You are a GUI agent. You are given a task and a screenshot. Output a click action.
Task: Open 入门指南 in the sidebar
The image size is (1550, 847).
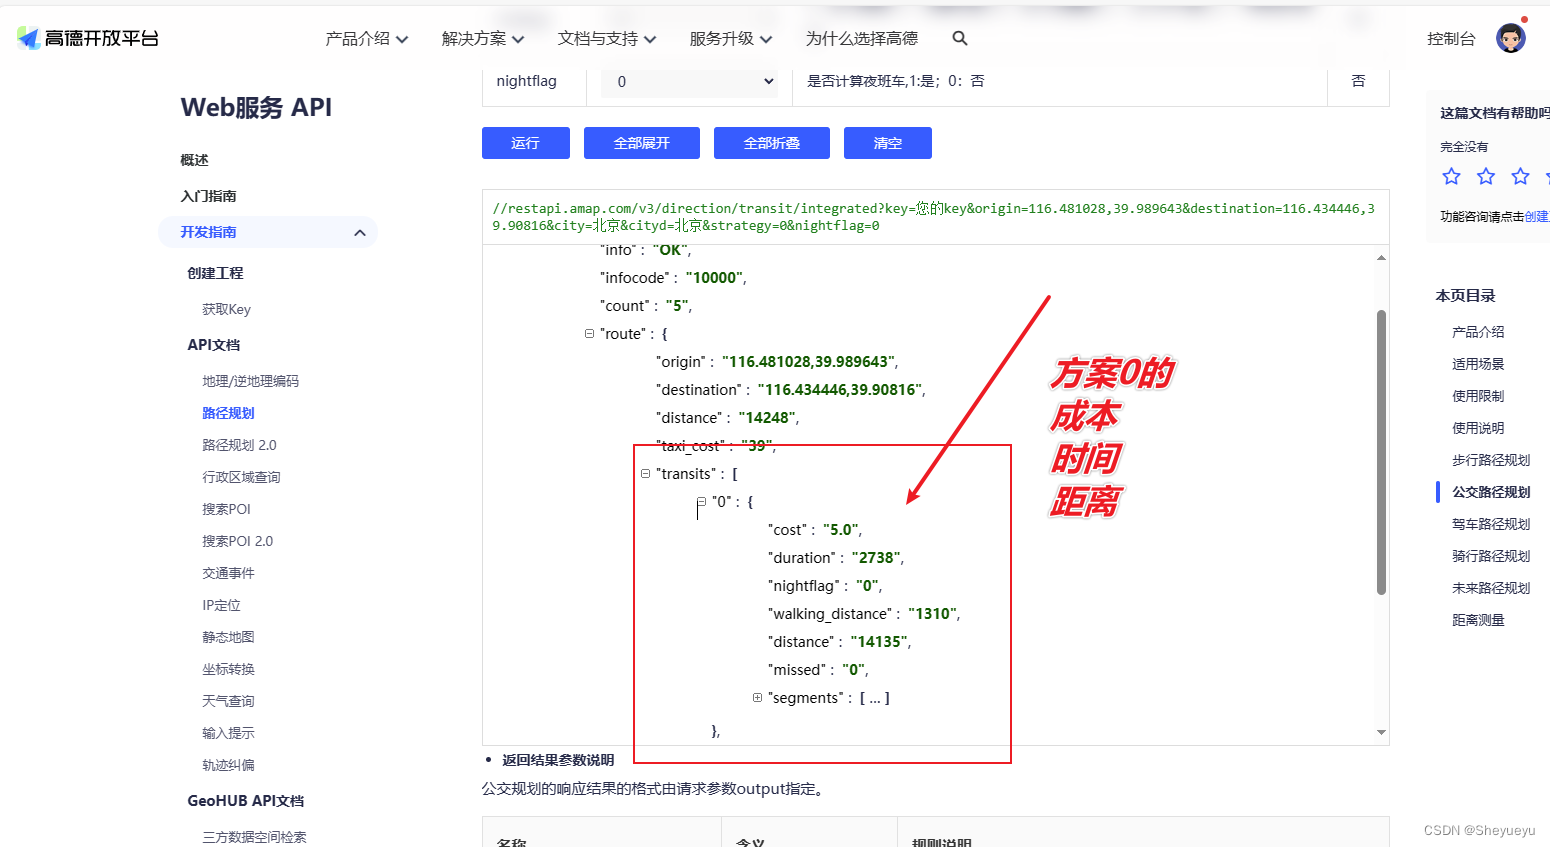(x=208, y=196)
